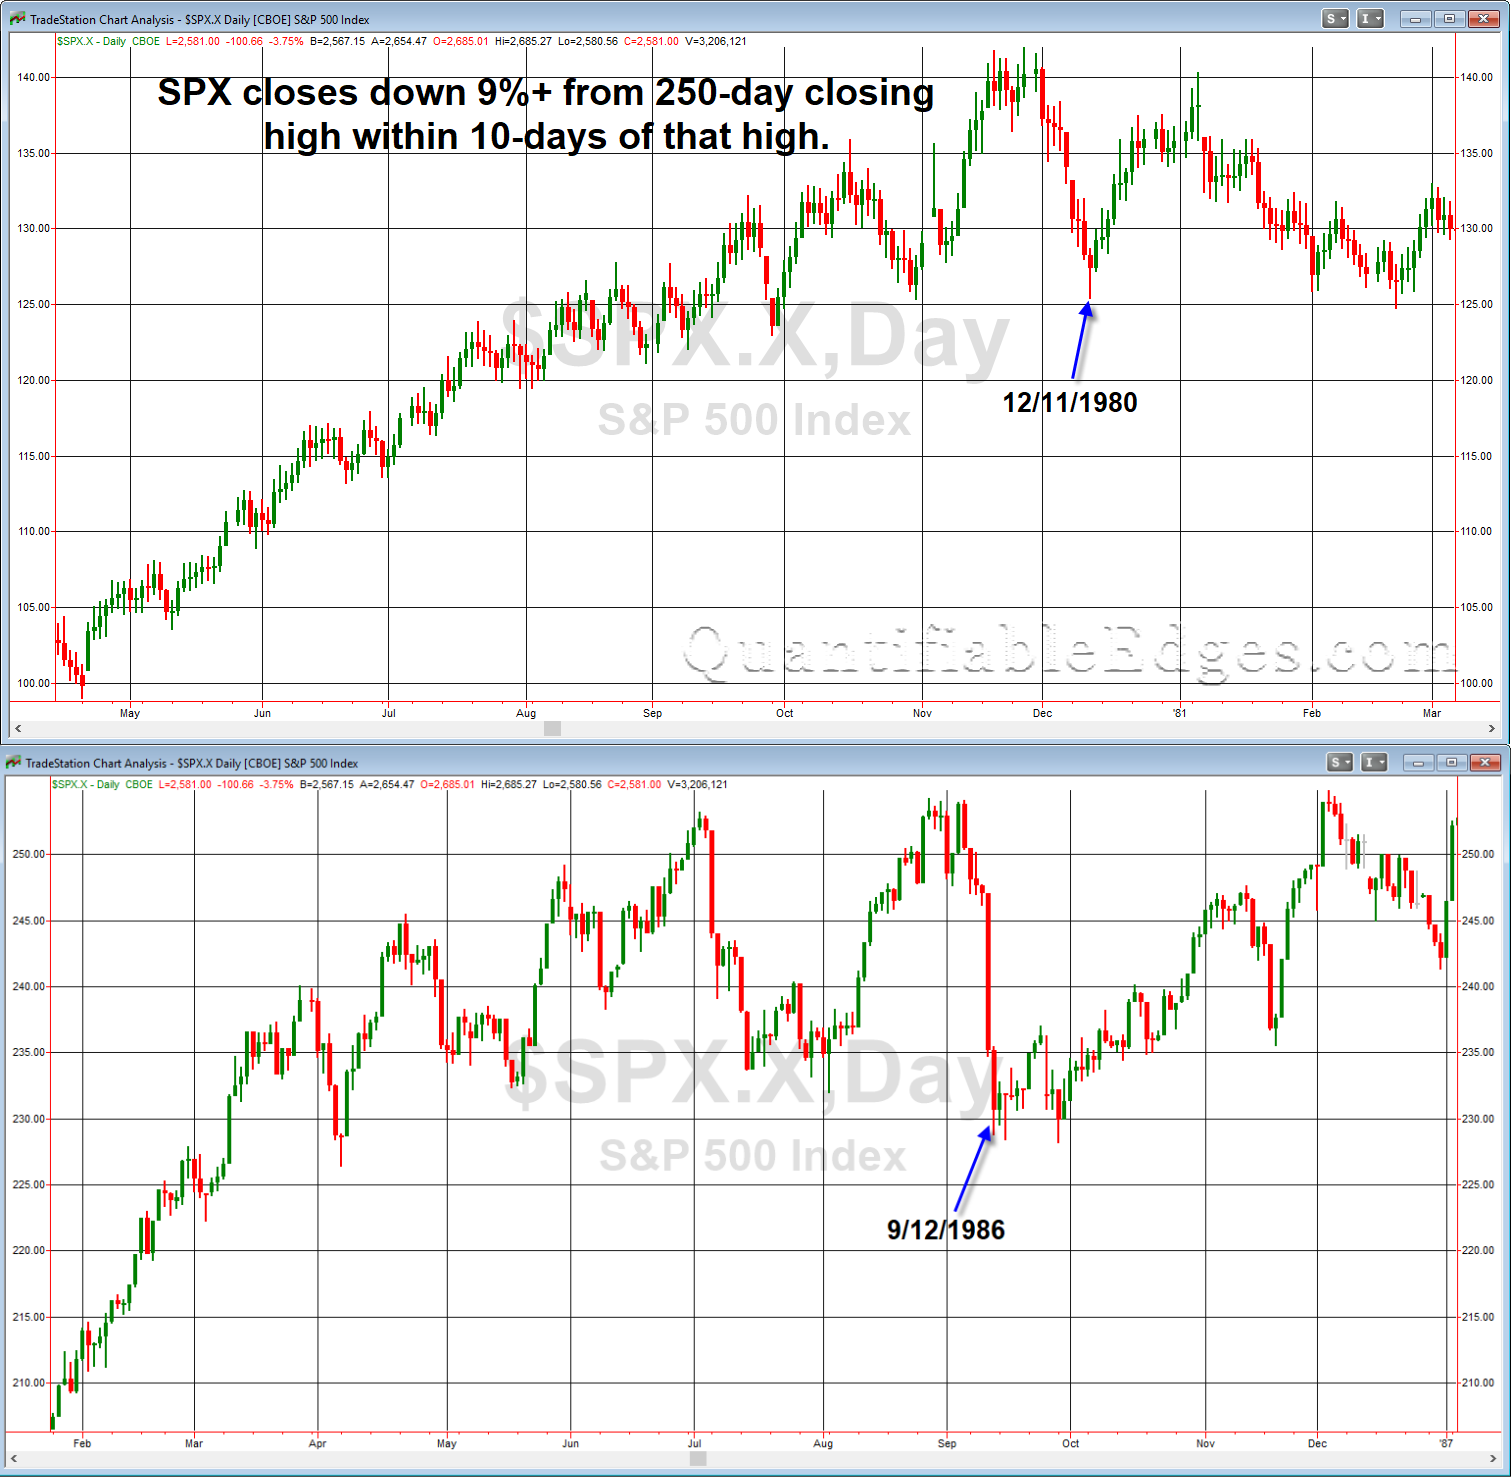Maximize the bottom chart window
The width and height of the screenshot is (1511, 1478).
click(x=1452, y=763)
